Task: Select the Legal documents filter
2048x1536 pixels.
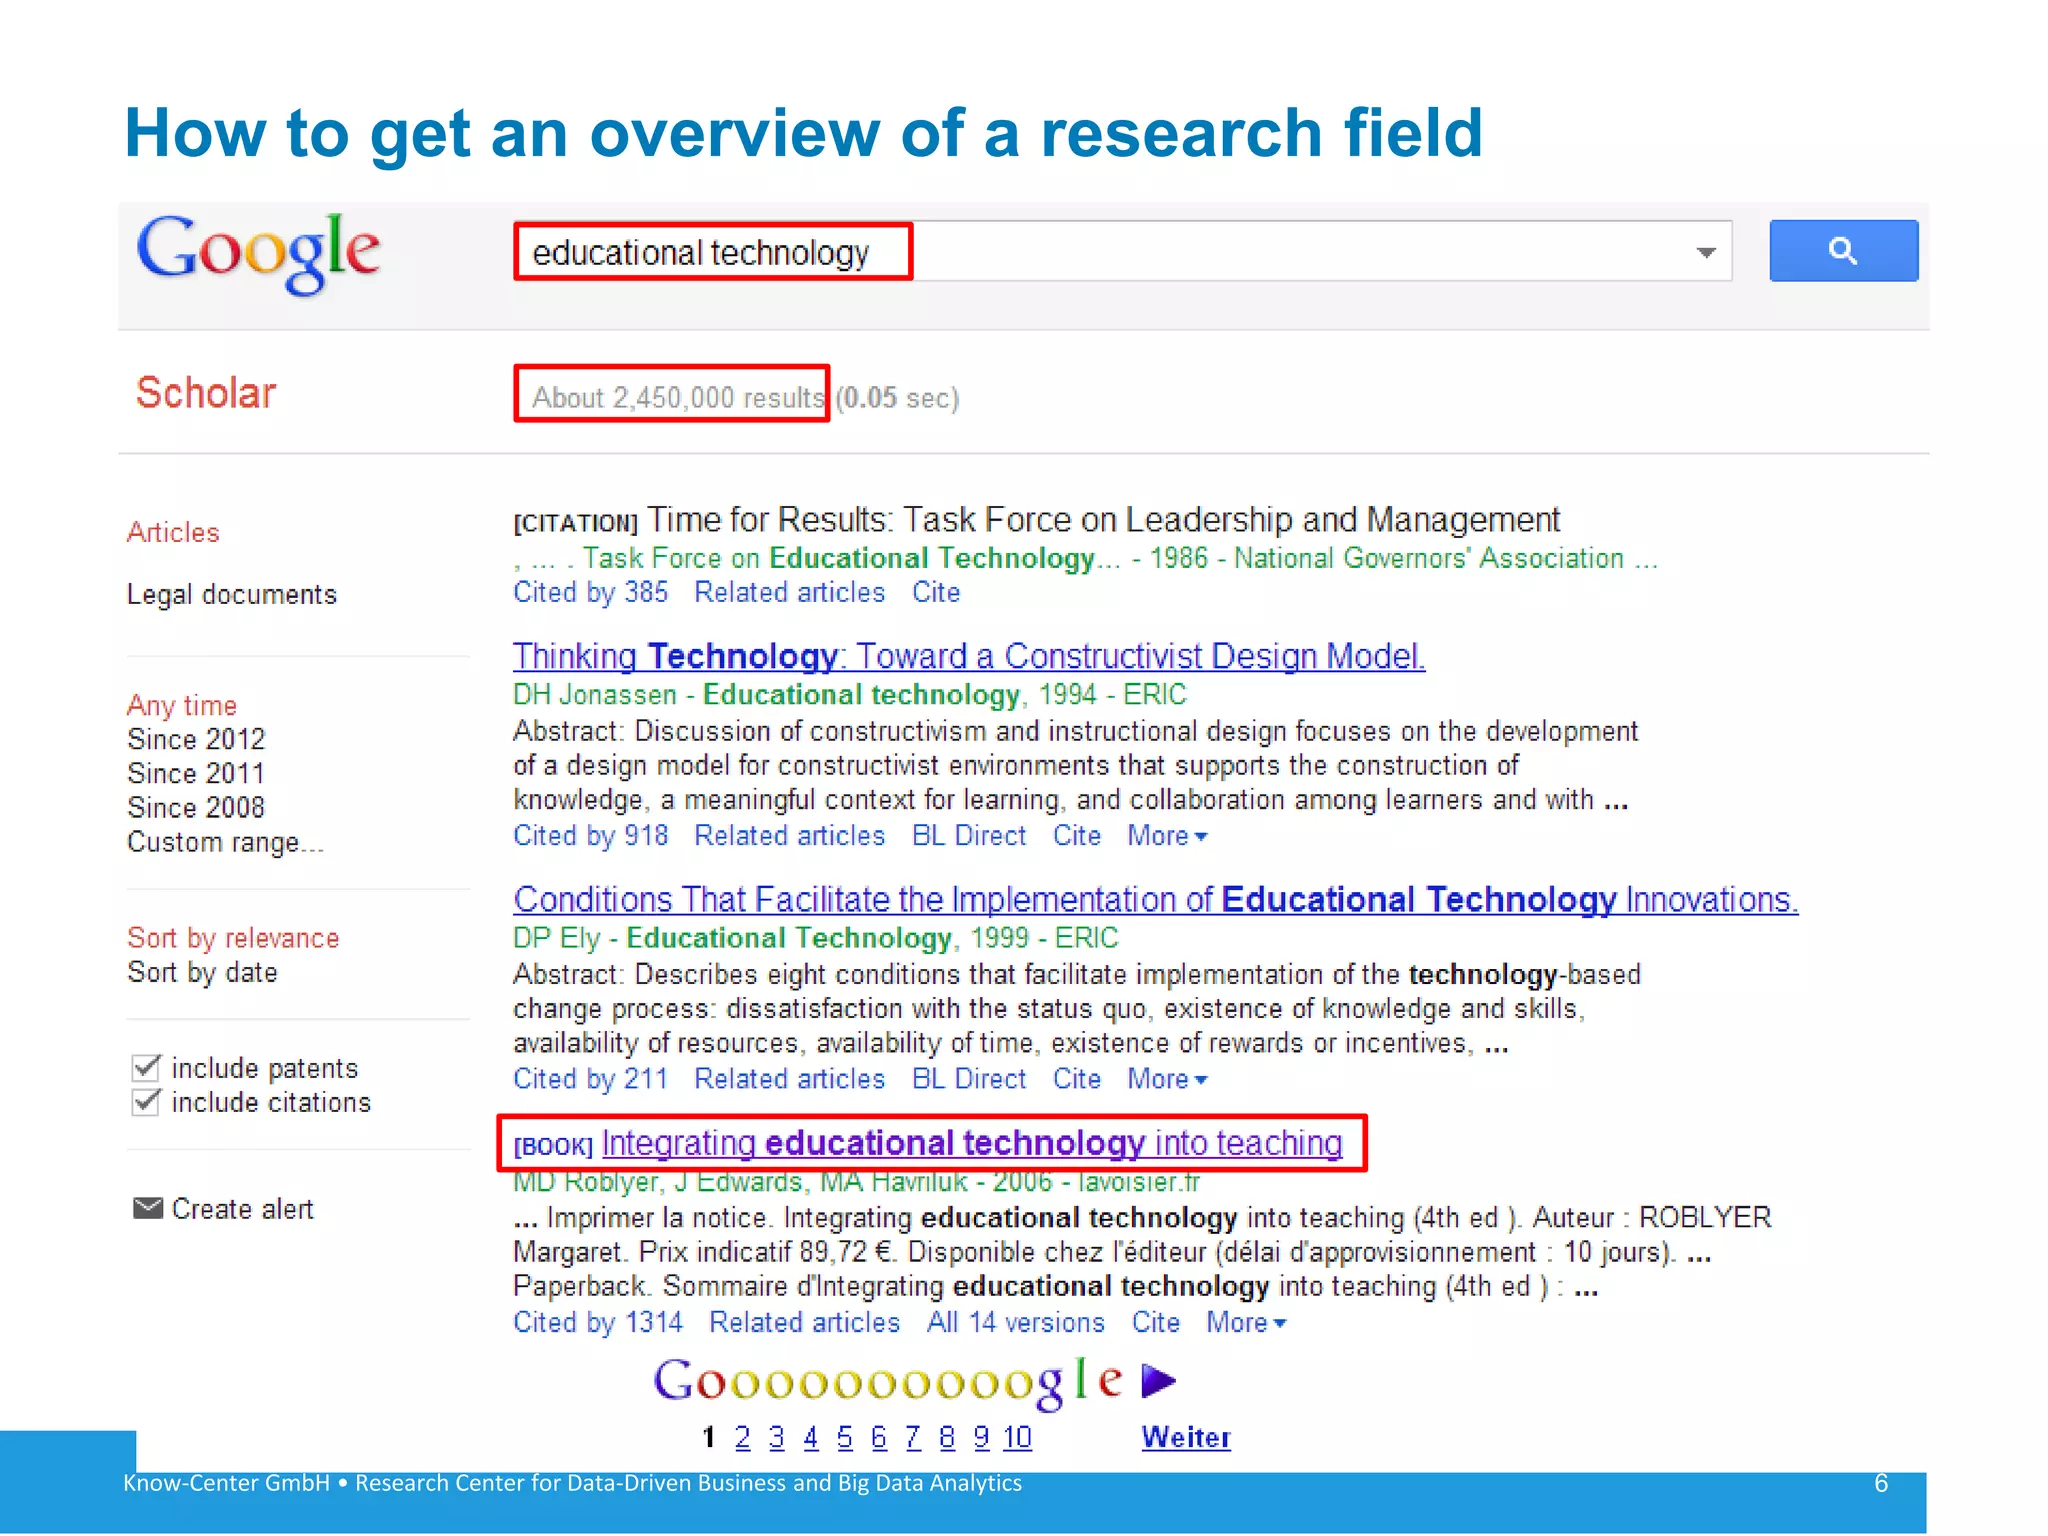Action: pos(232,595)
